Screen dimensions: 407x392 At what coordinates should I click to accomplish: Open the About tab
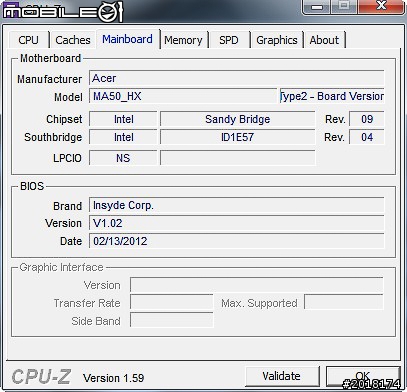(324, 40)
